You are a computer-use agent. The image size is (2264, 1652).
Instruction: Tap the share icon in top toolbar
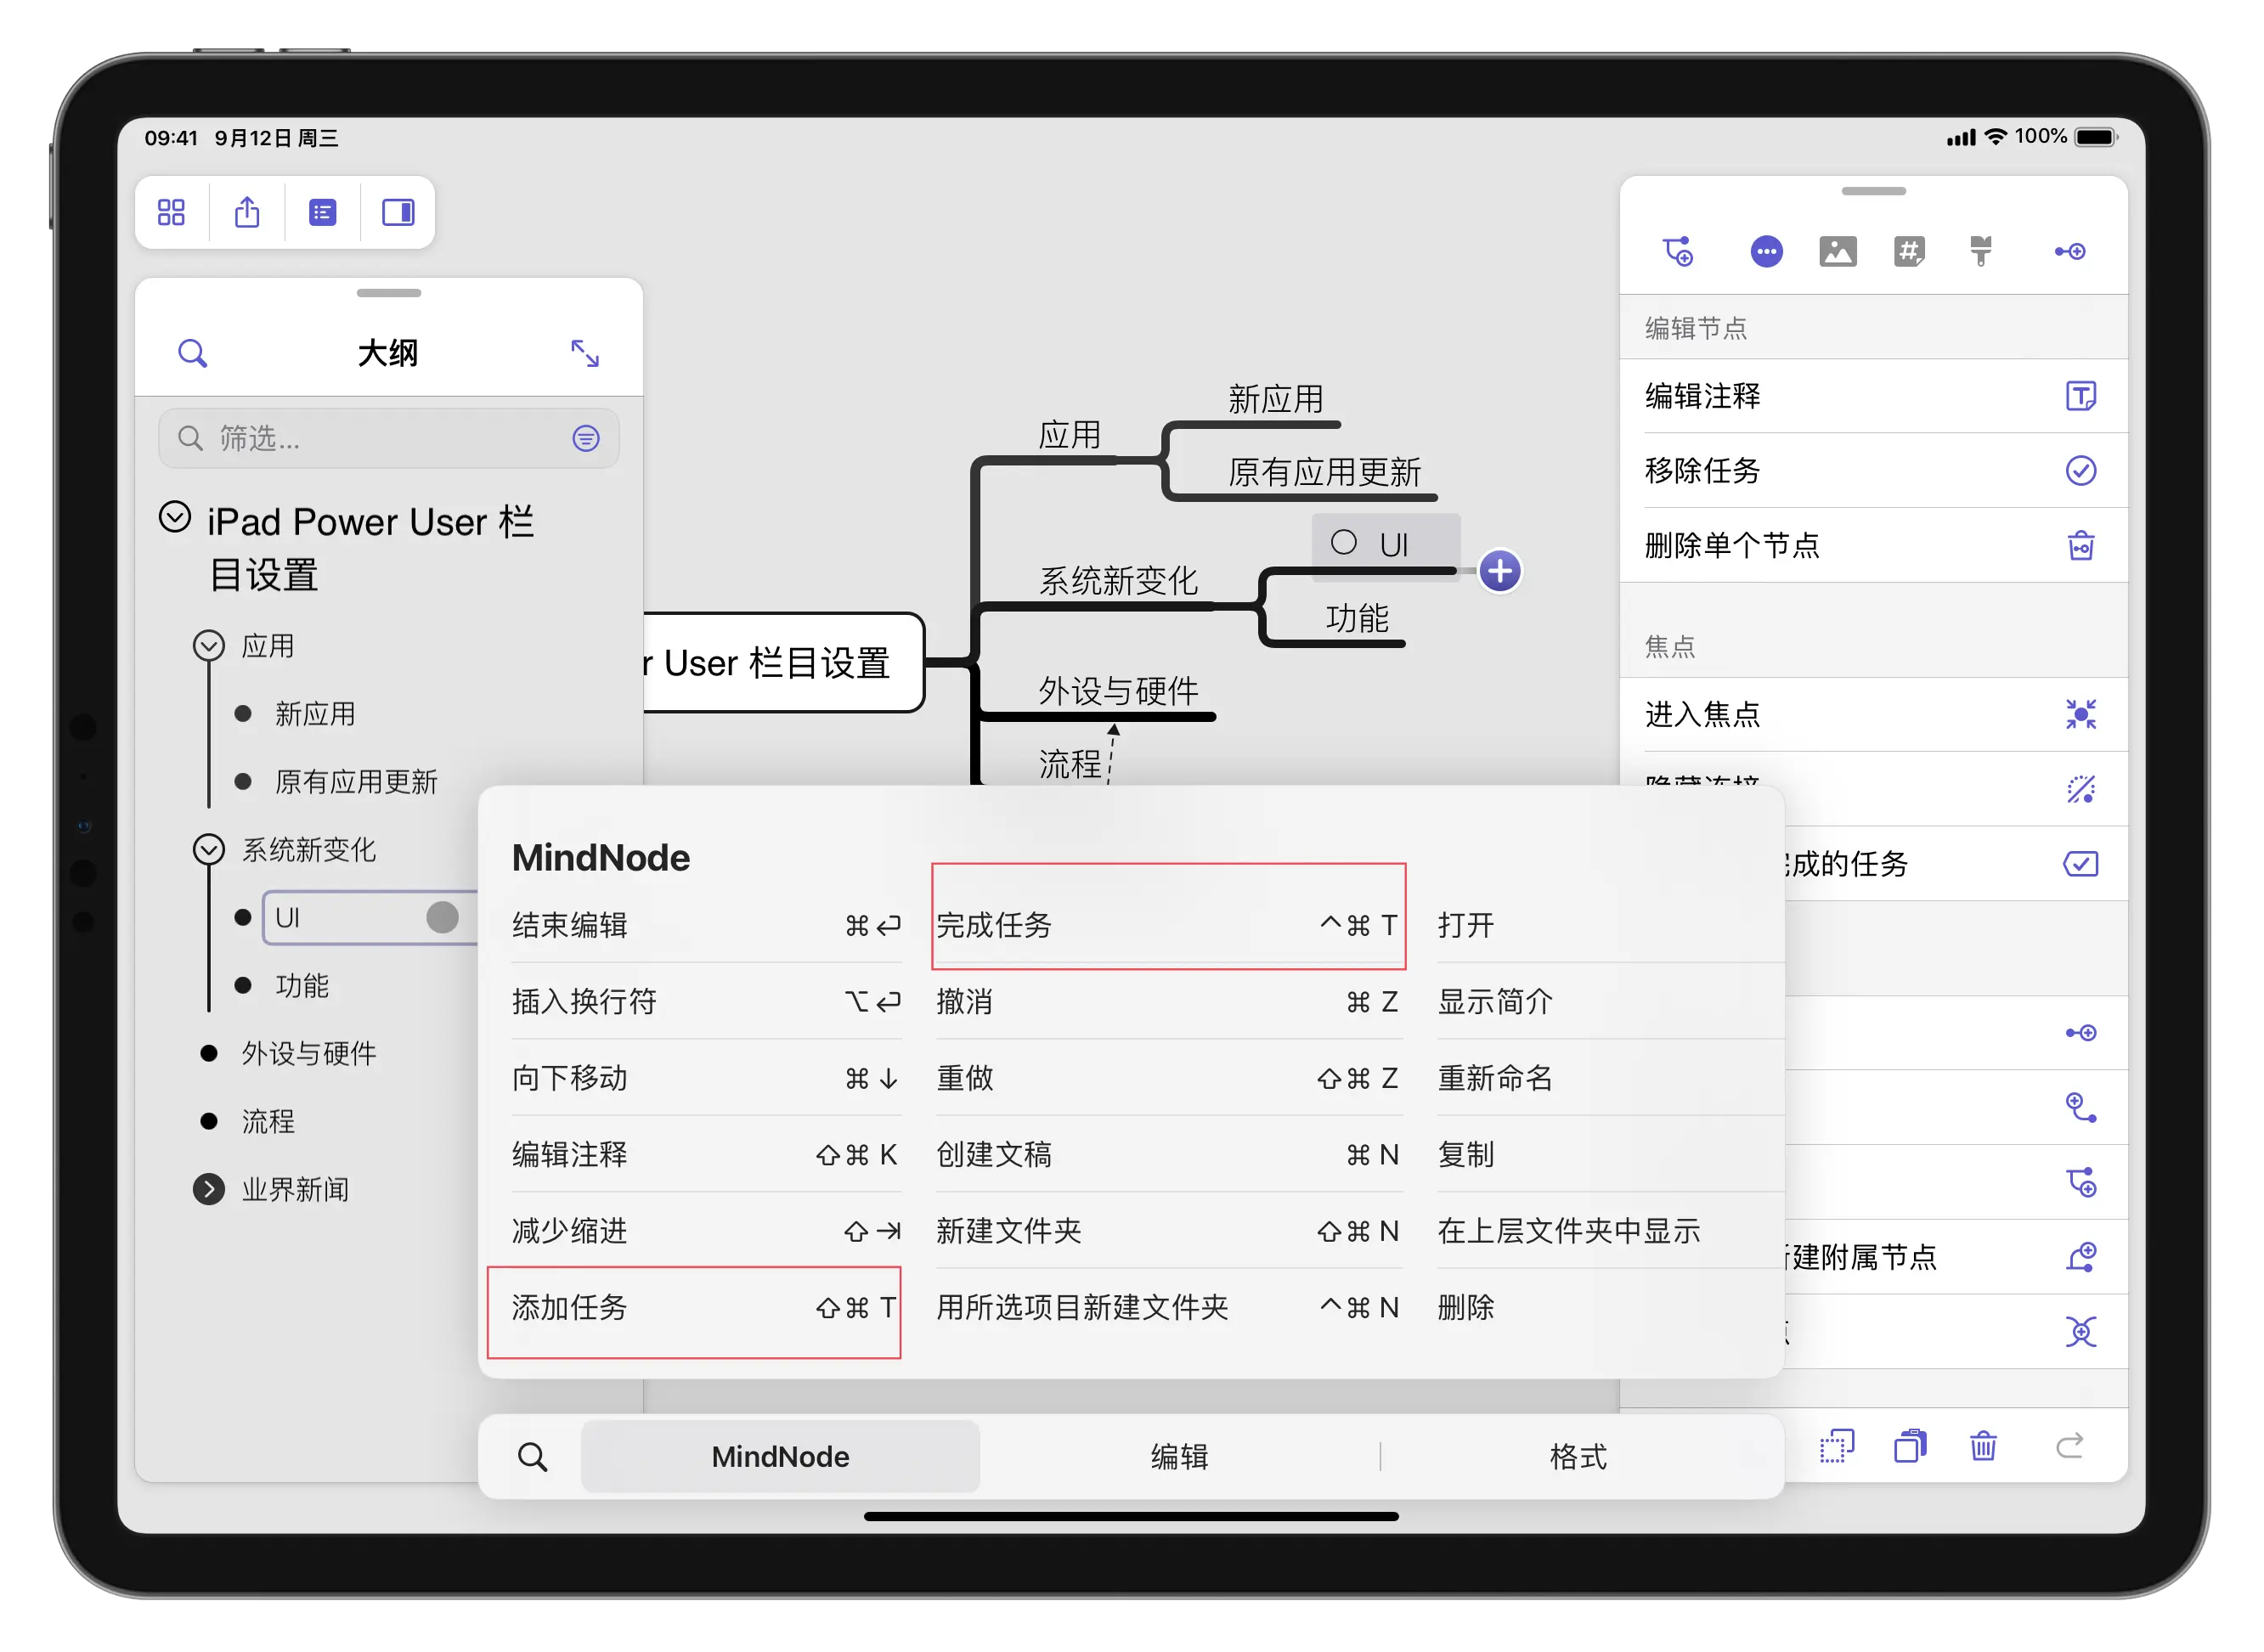247,212
